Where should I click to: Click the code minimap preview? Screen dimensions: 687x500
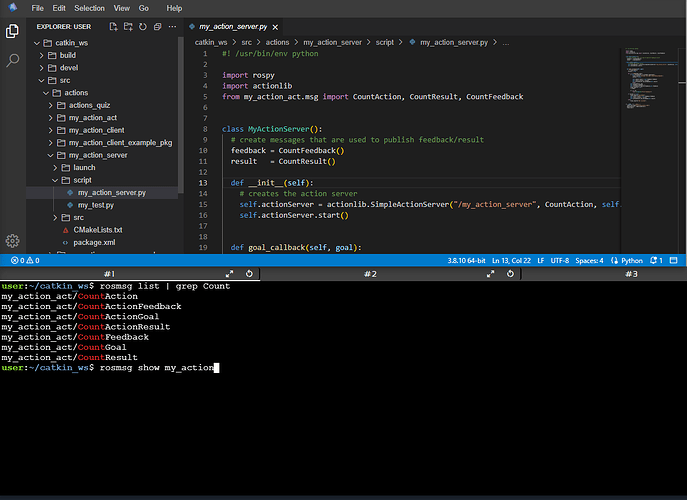pos(650,79)
